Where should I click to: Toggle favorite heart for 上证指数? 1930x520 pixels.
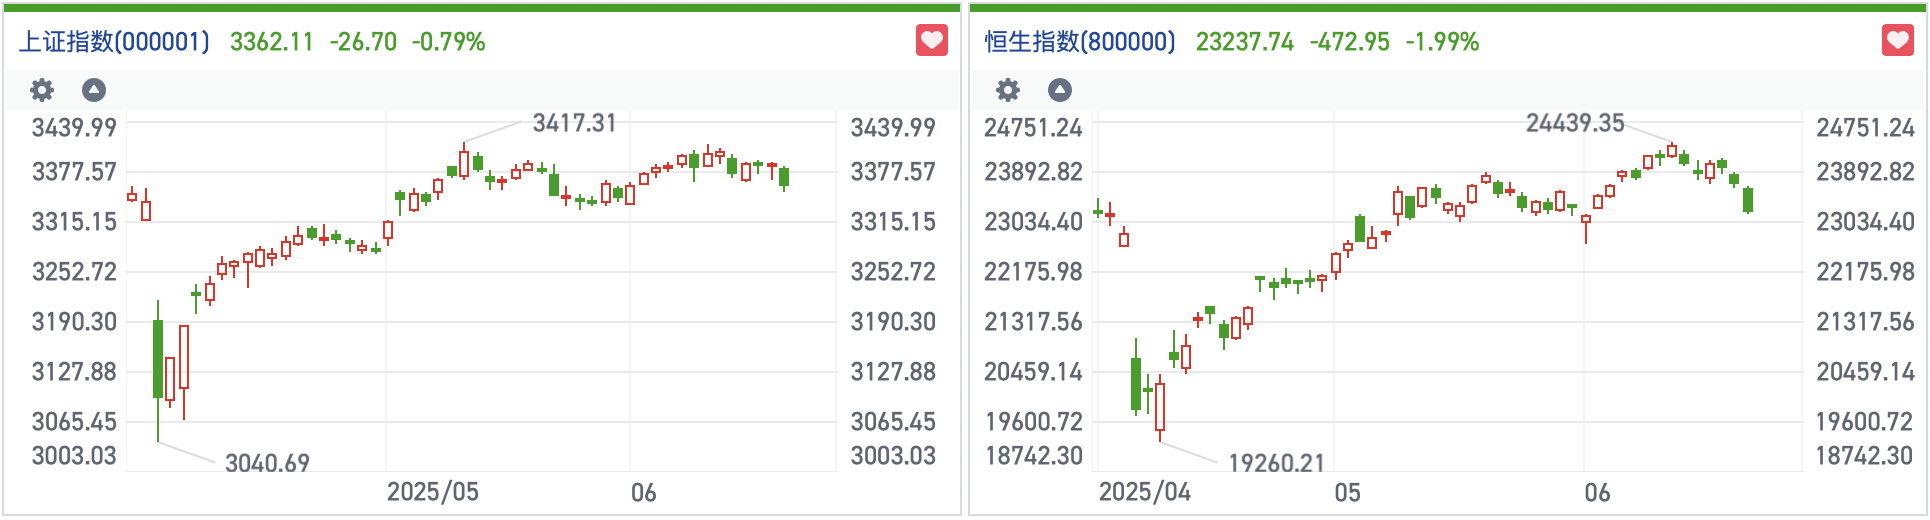pyautogui.click(x=932, y=41)
